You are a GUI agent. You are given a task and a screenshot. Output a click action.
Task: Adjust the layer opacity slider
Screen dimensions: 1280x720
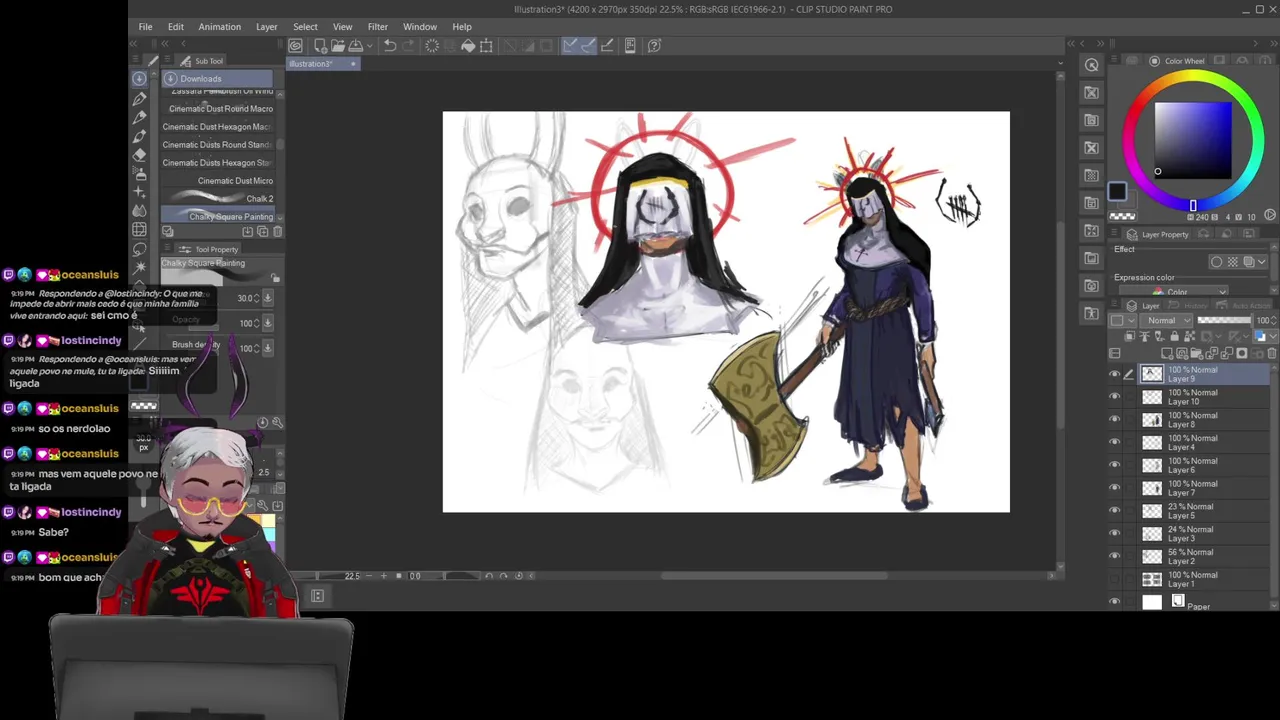[1224, 321]
